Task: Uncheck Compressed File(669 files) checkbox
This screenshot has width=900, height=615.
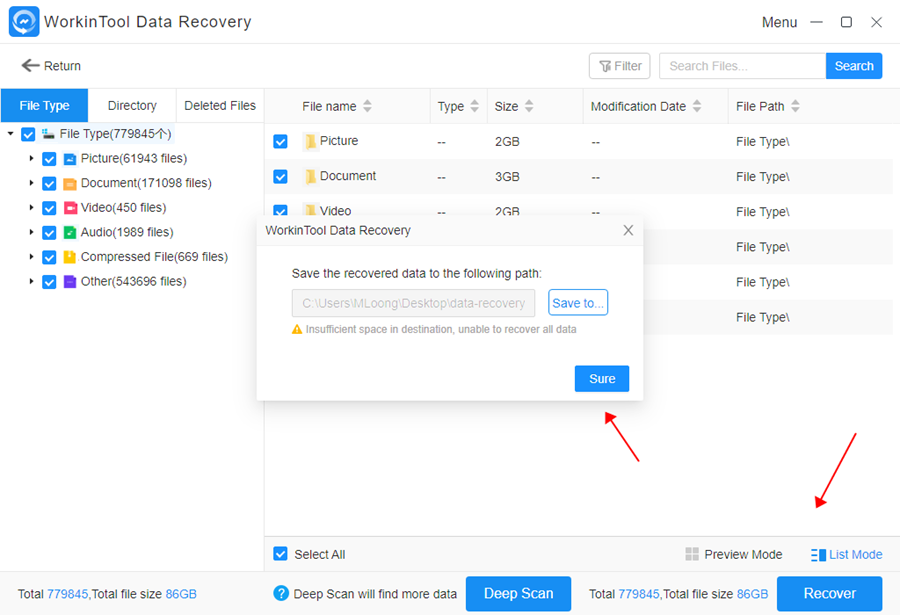Action: click(x=49, y=257)
